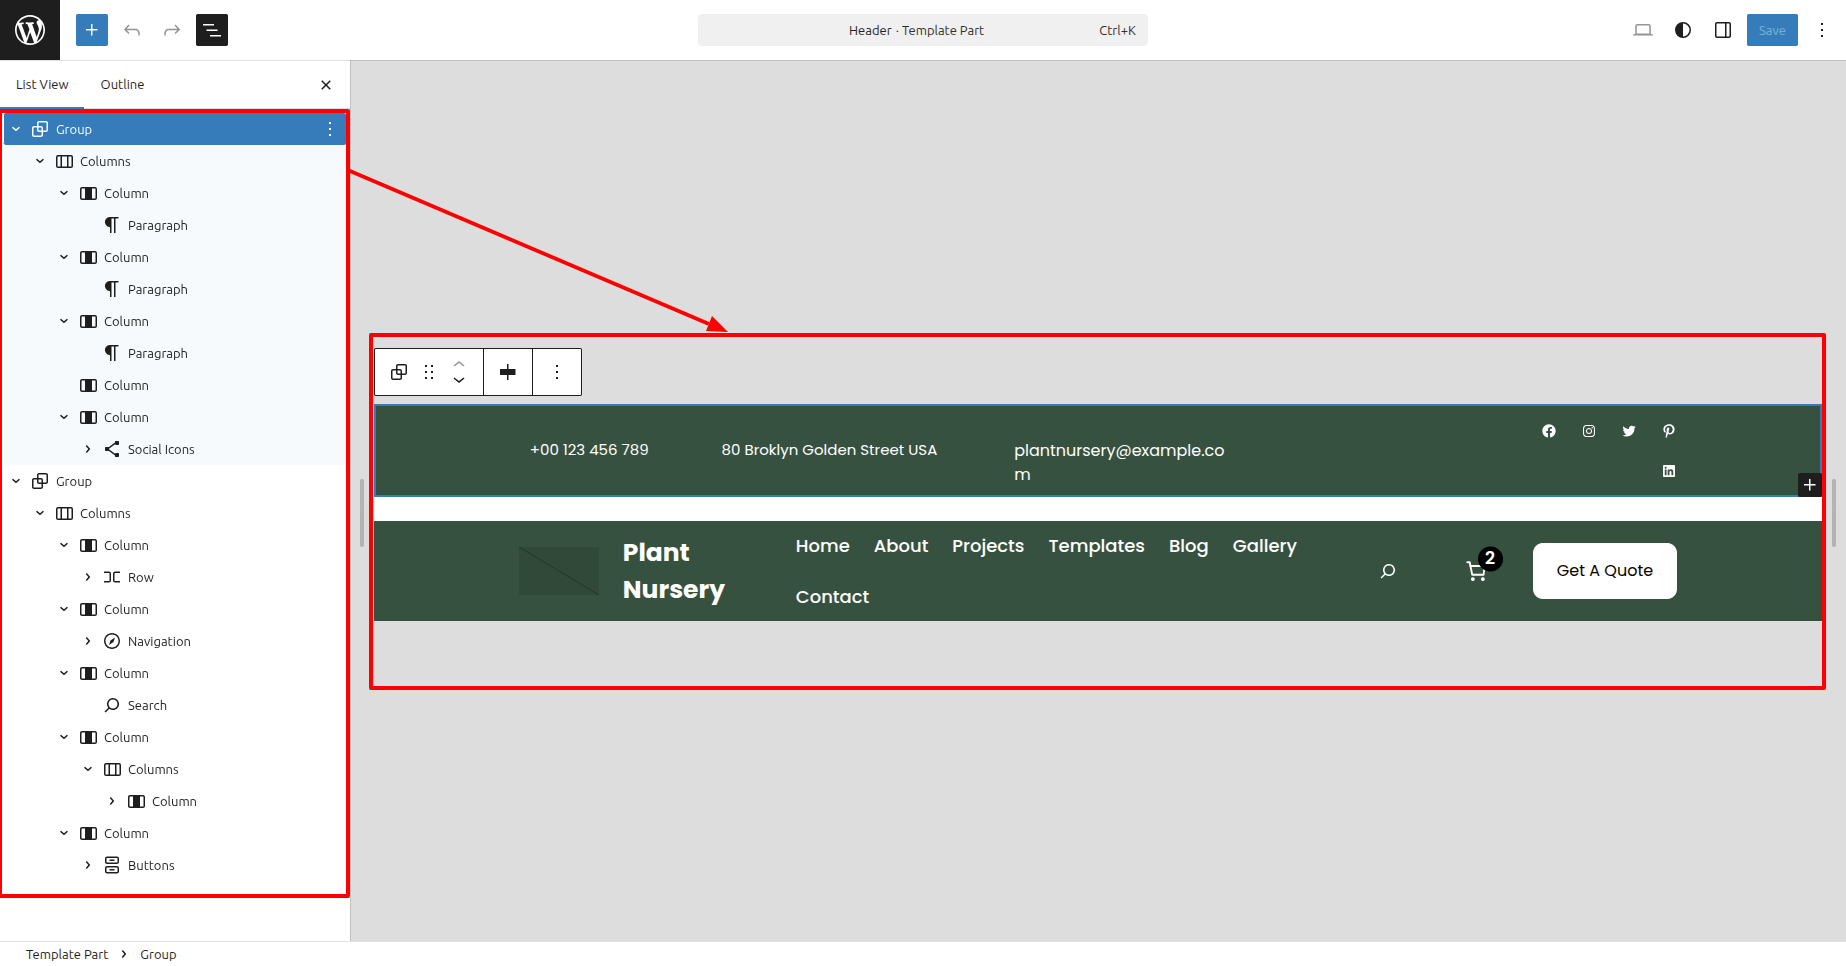
Task: Expand the Navigation block in list view
Action: [88, 641]
